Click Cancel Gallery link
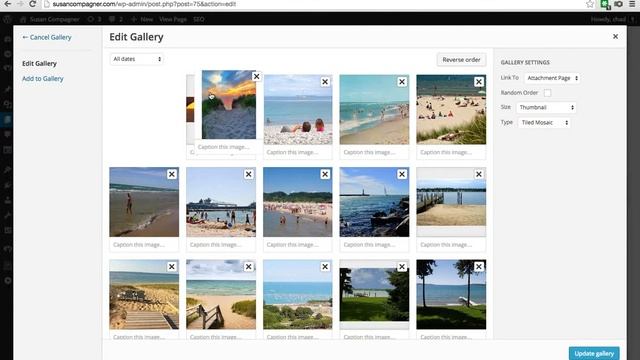This screenshot has width=640, height=360. point(47,37)
